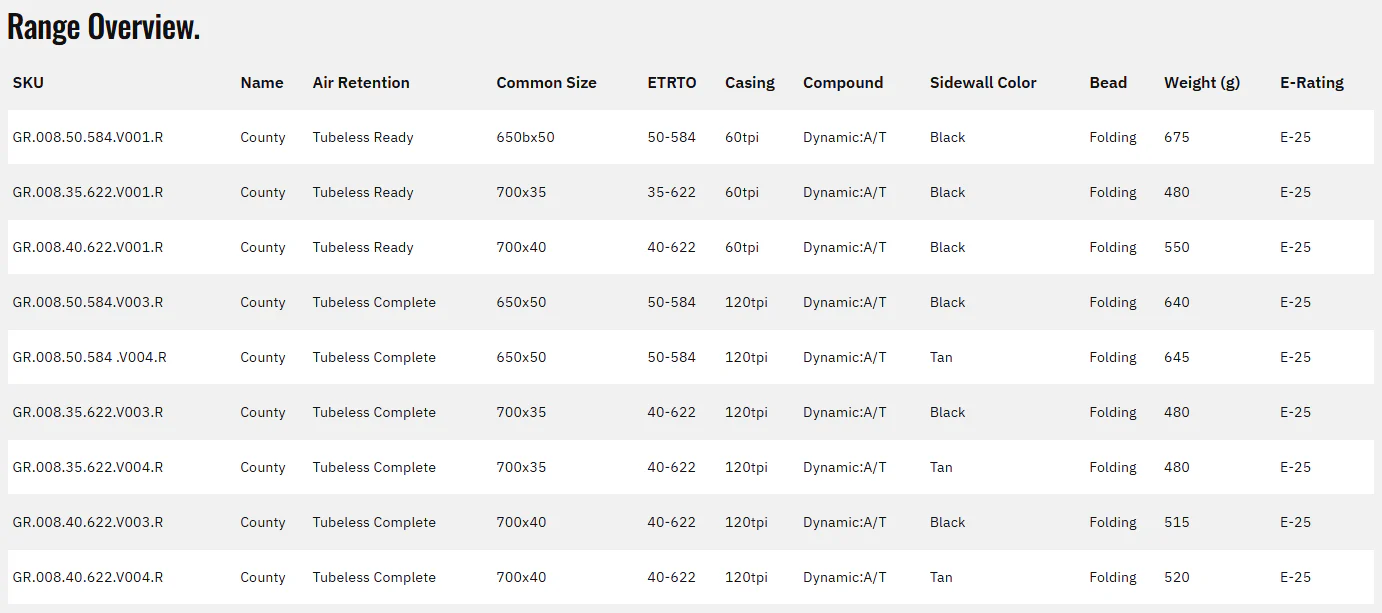This screenshot has width=1382, height=613.
Task: Click the 675 weight value
Action: click(x=1177, y=137)
